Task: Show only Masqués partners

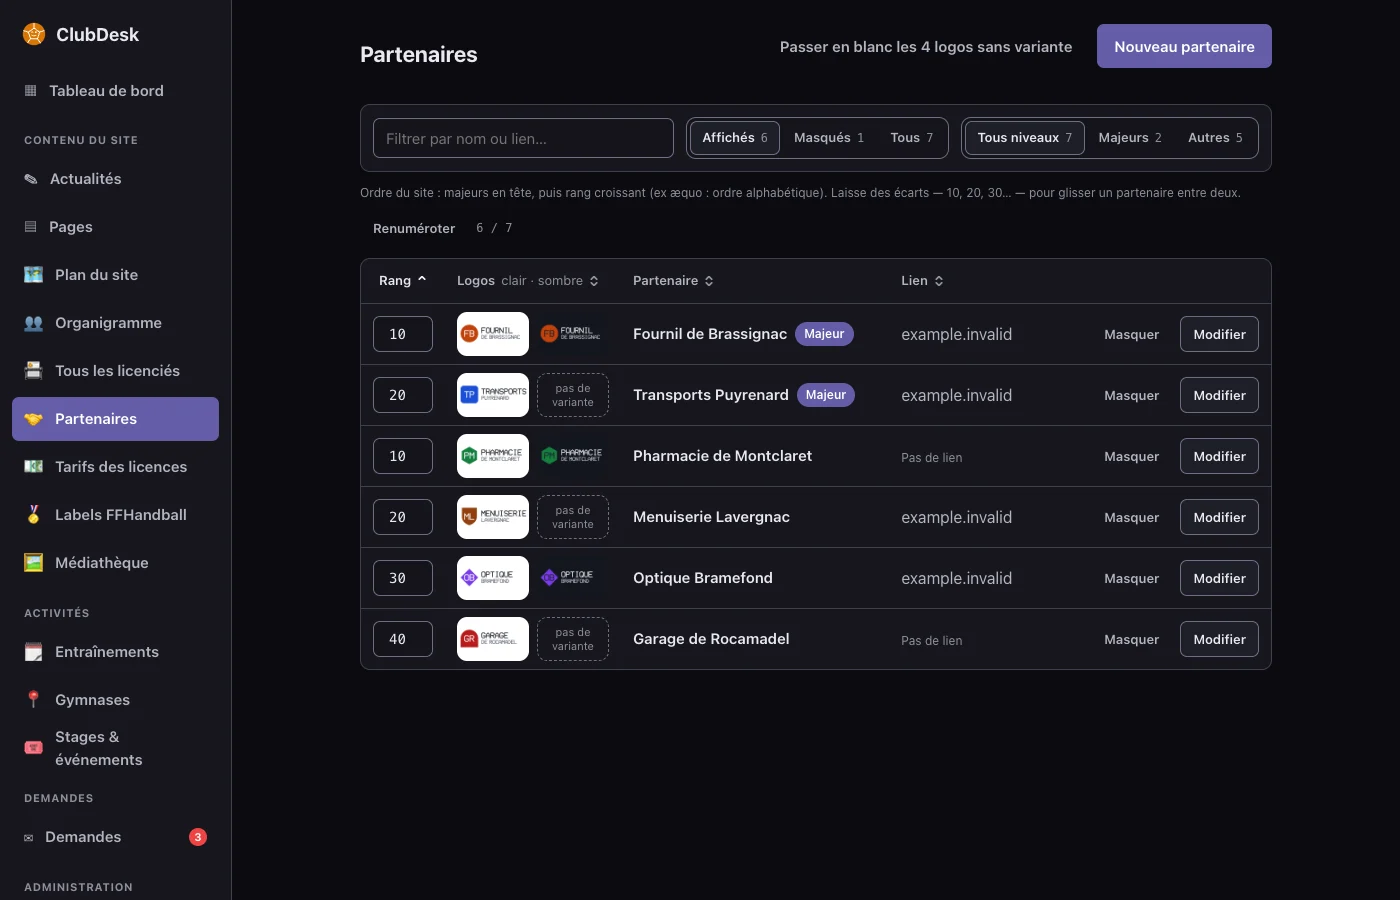Action: tap(829, 138)
